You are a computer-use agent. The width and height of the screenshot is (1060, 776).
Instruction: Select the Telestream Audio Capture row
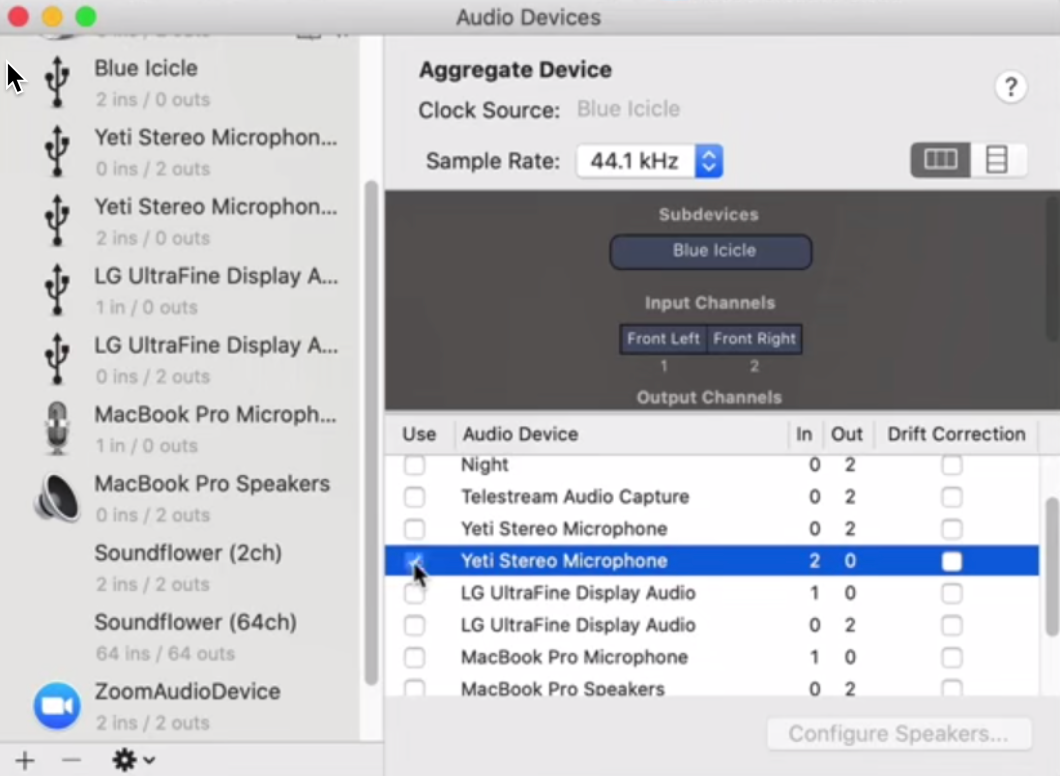712,497
